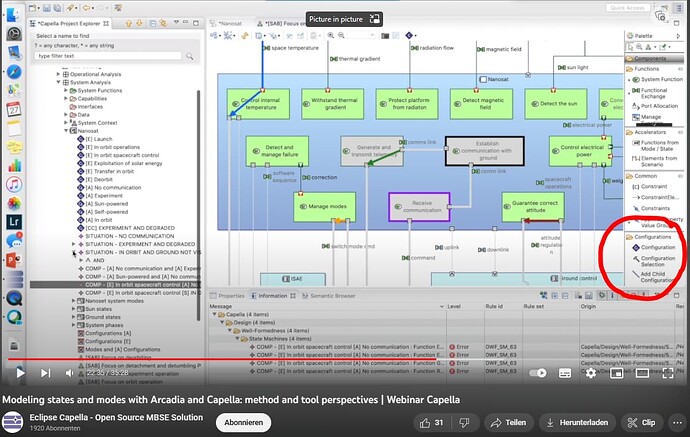Expand SITUATION - EXPERIMENT AND DEGRADED node
The height and width of the screenshot is (437, 690).
[x=73, y=244]
